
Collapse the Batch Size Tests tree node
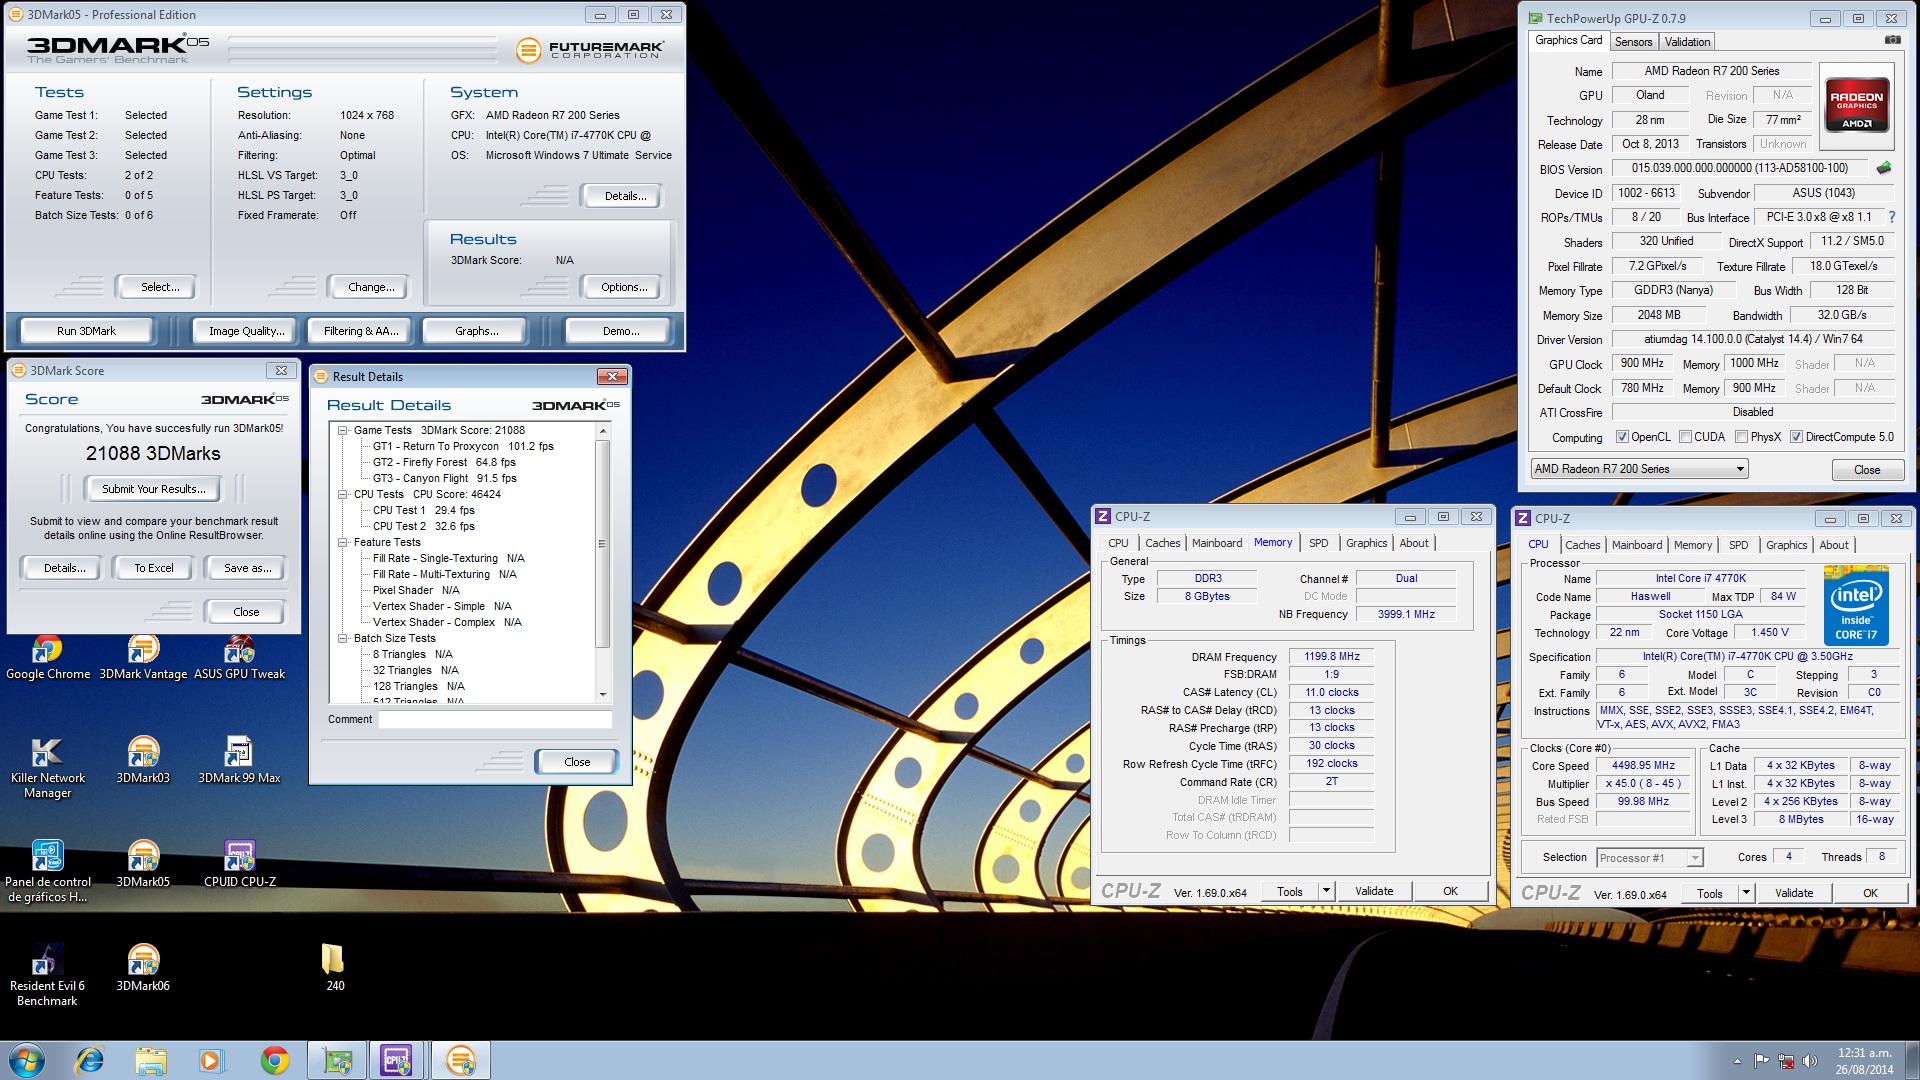[x=343, y=638]
